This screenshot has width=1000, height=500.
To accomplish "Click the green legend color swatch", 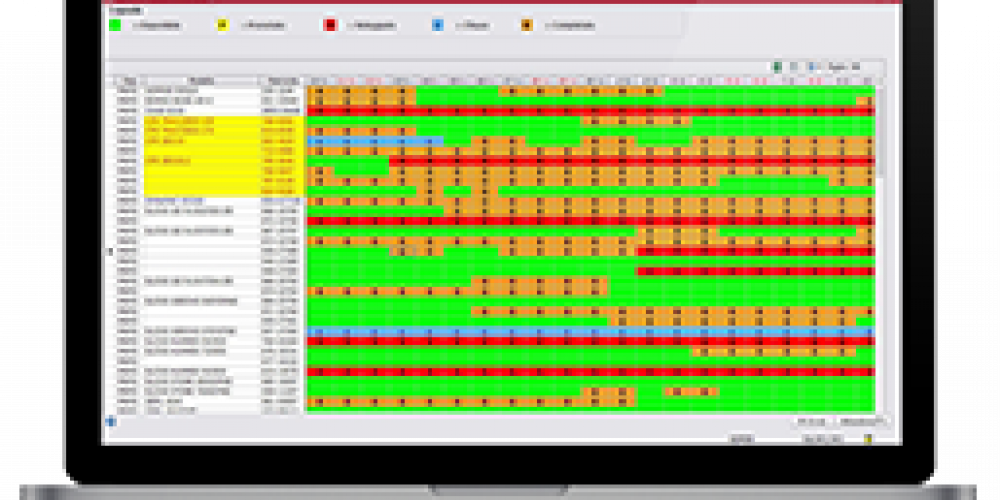I will 117,24.
